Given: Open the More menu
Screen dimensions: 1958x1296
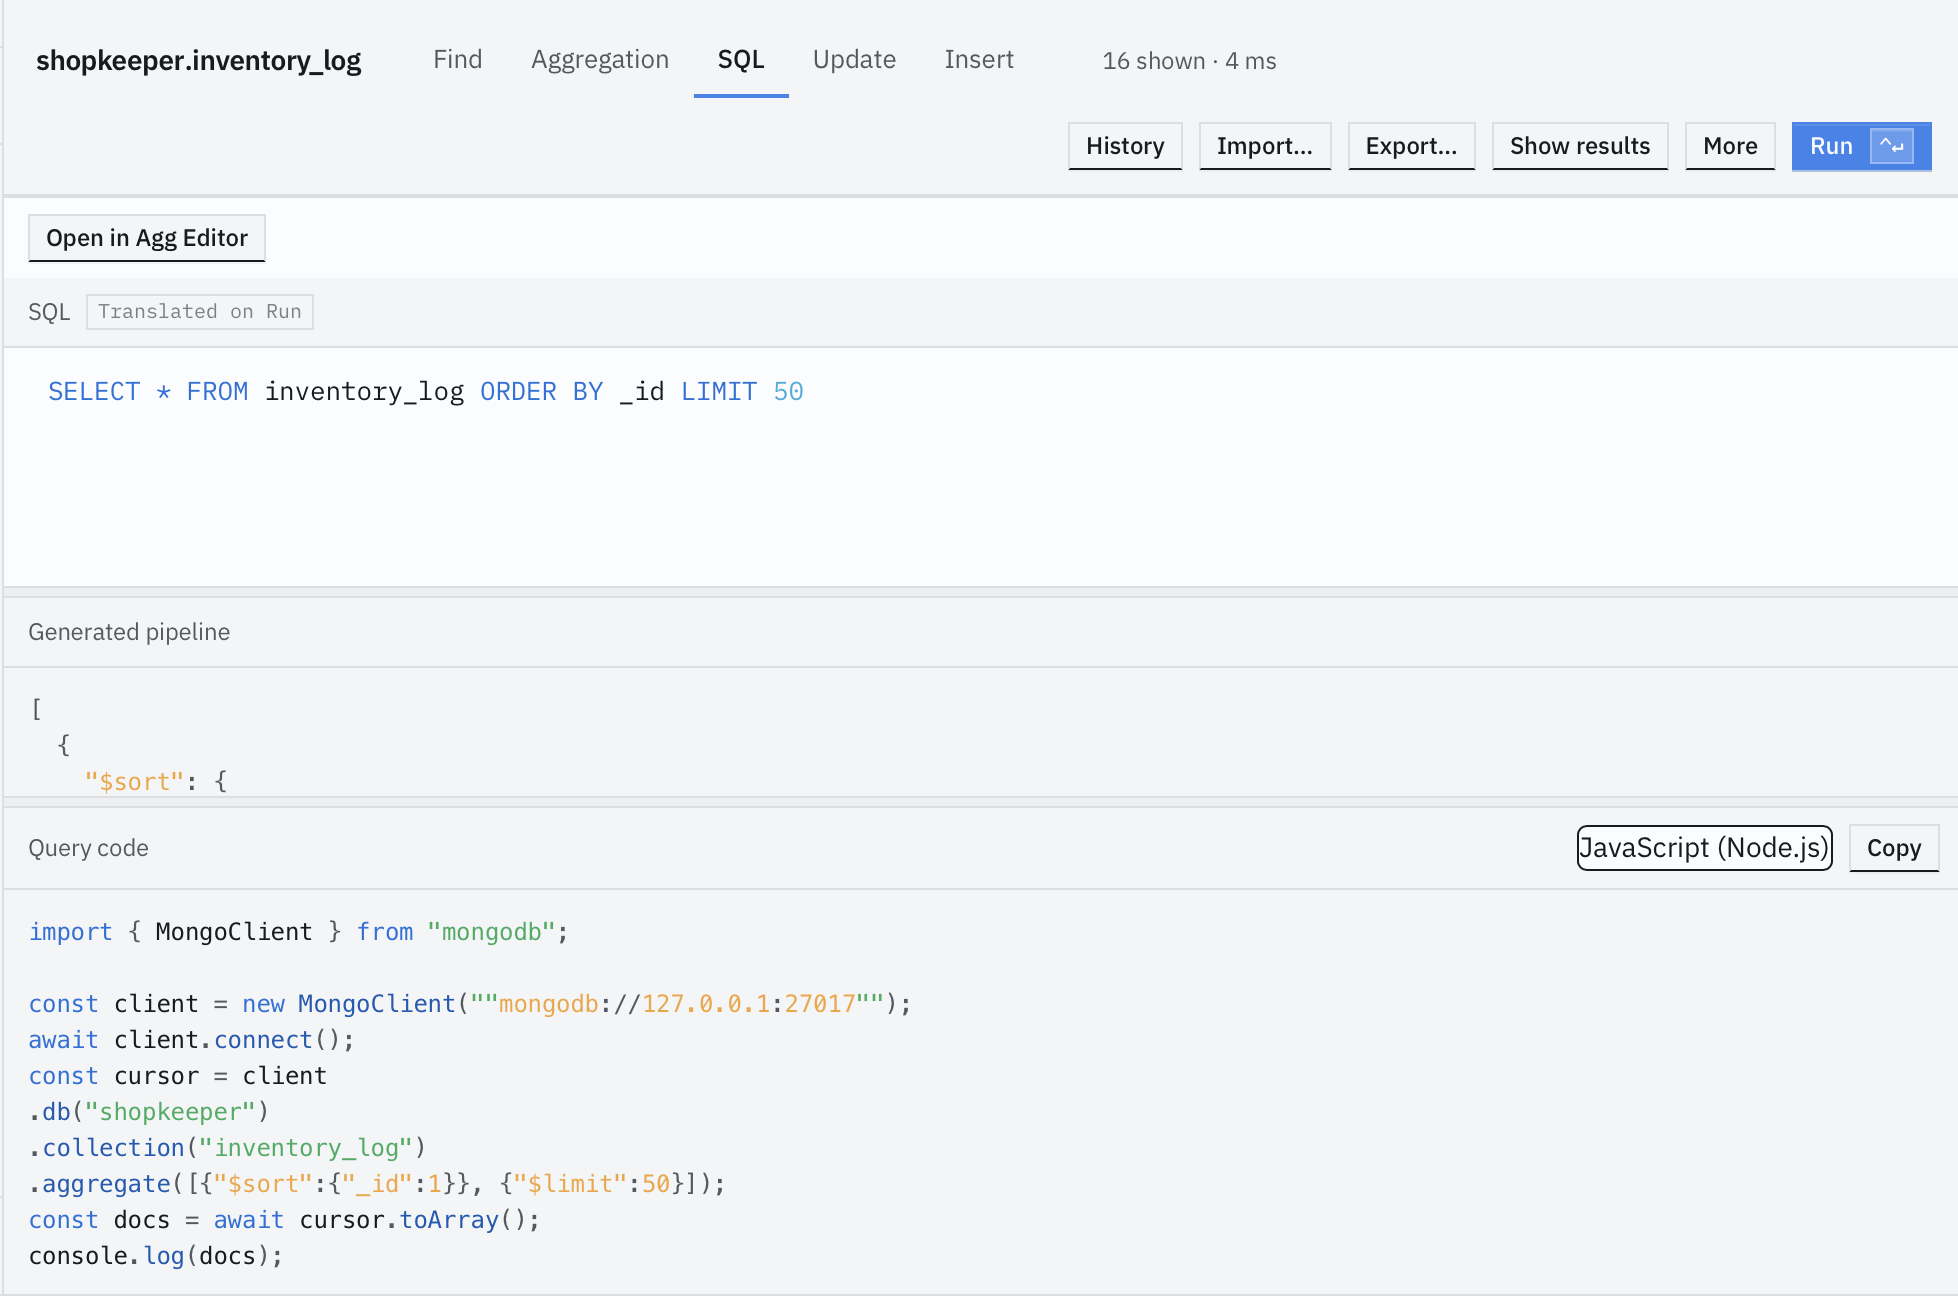Looking at the screenshot, I should [x=1730, y=146].
